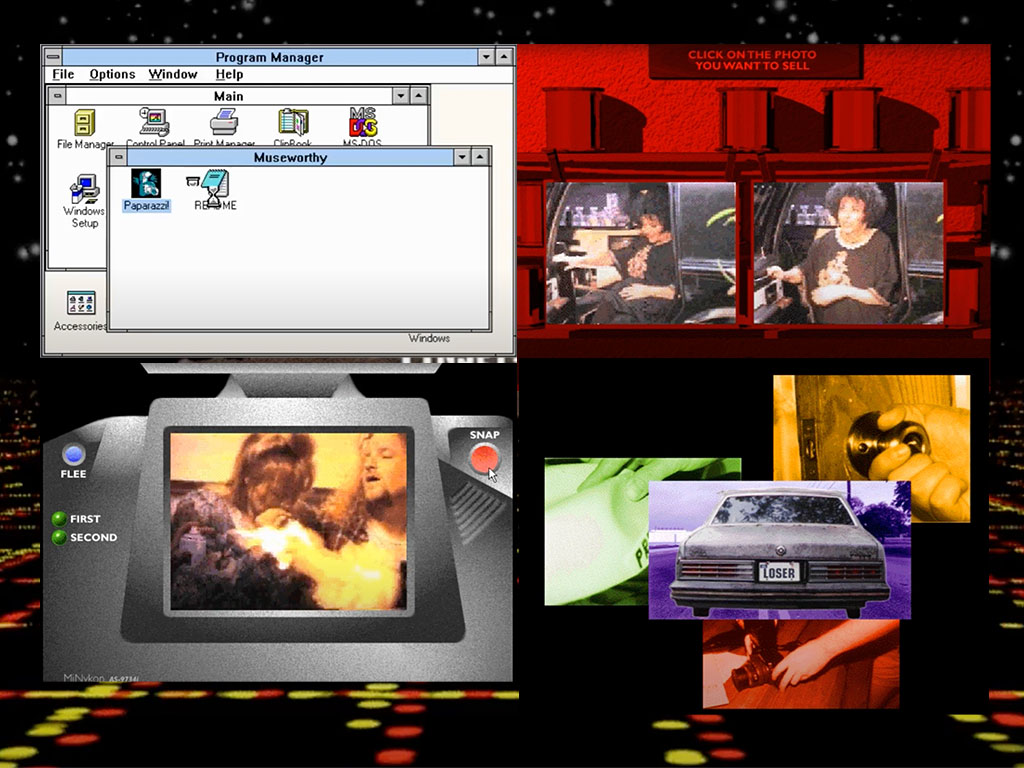This screenshot has width=1024, height=768.
Task: Select the Print Manager icon
Action: [224, 124]
